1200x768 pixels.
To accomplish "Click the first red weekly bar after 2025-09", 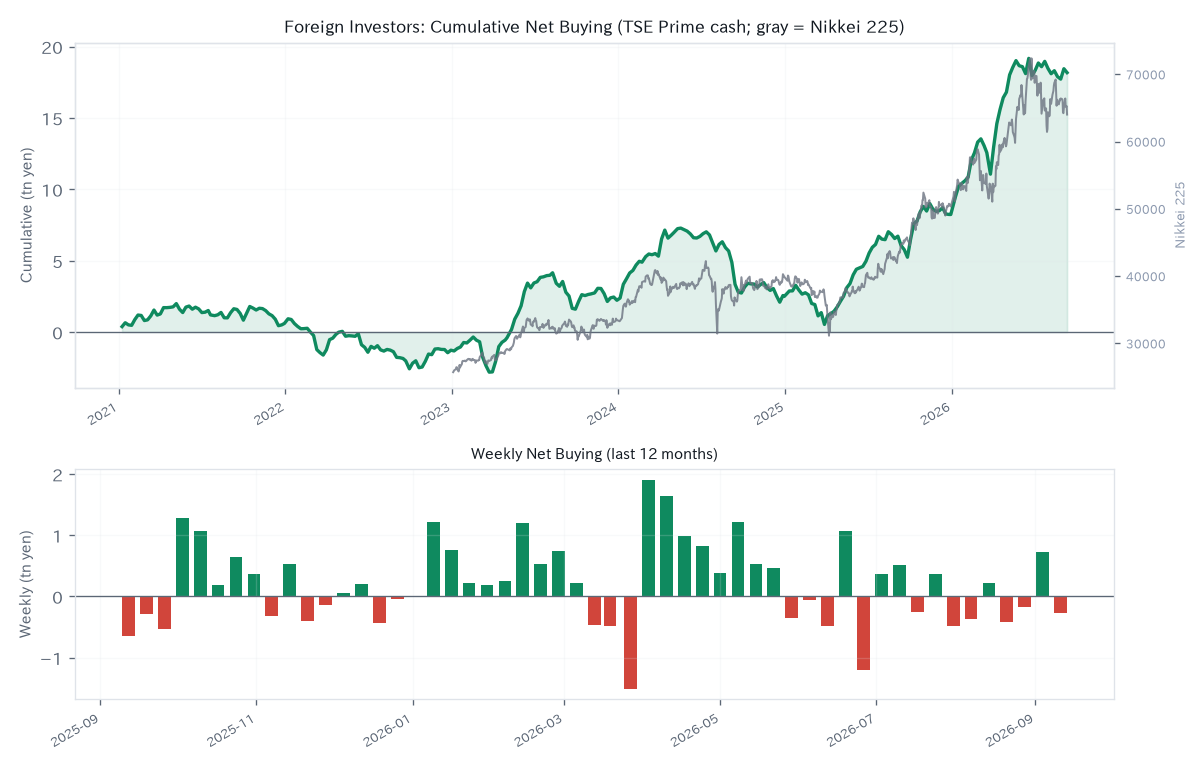I will coord(128,616).
